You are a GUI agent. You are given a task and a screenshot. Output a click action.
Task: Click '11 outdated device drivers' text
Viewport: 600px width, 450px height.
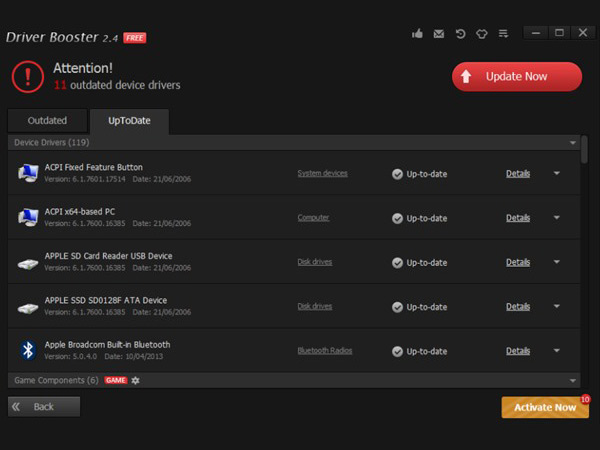117,85
